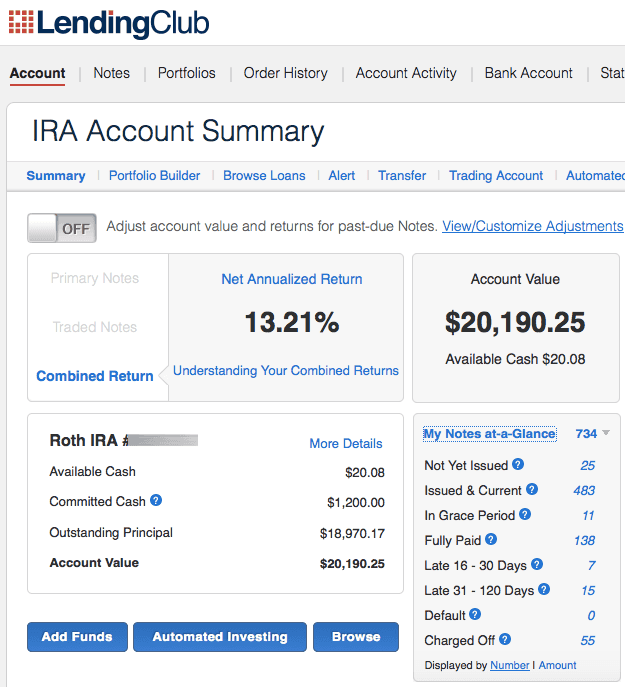This screenshot has height=687, width=625.
Task: Go to Browse Loans sub-tab
Action: (264, 176)
